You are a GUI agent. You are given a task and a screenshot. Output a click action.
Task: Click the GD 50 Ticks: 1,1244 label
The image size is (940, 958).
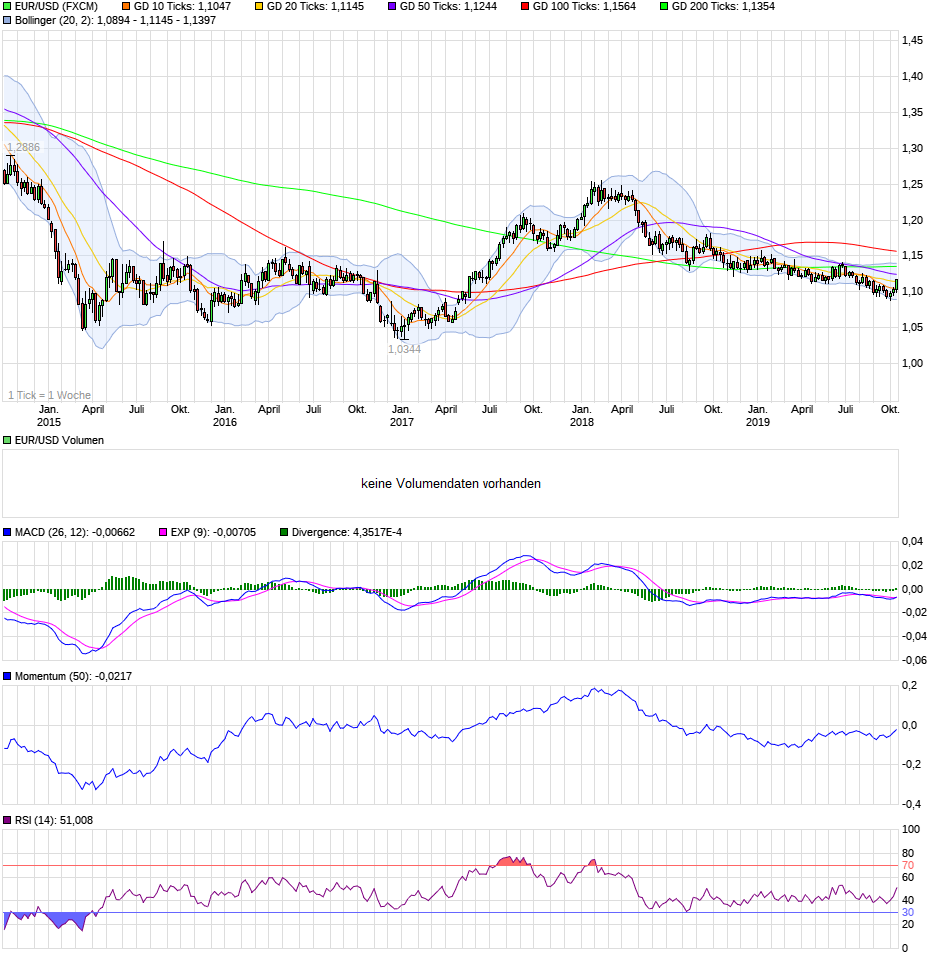(x=448, y=6)
